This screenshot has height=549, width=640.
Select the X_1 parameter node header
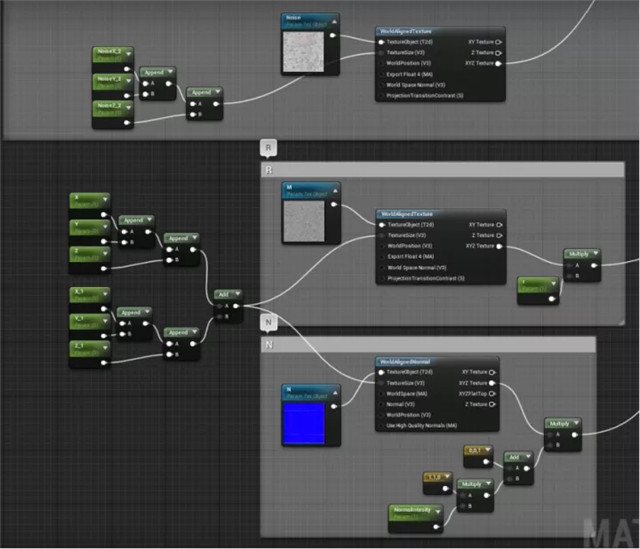(x=89, y=294)
